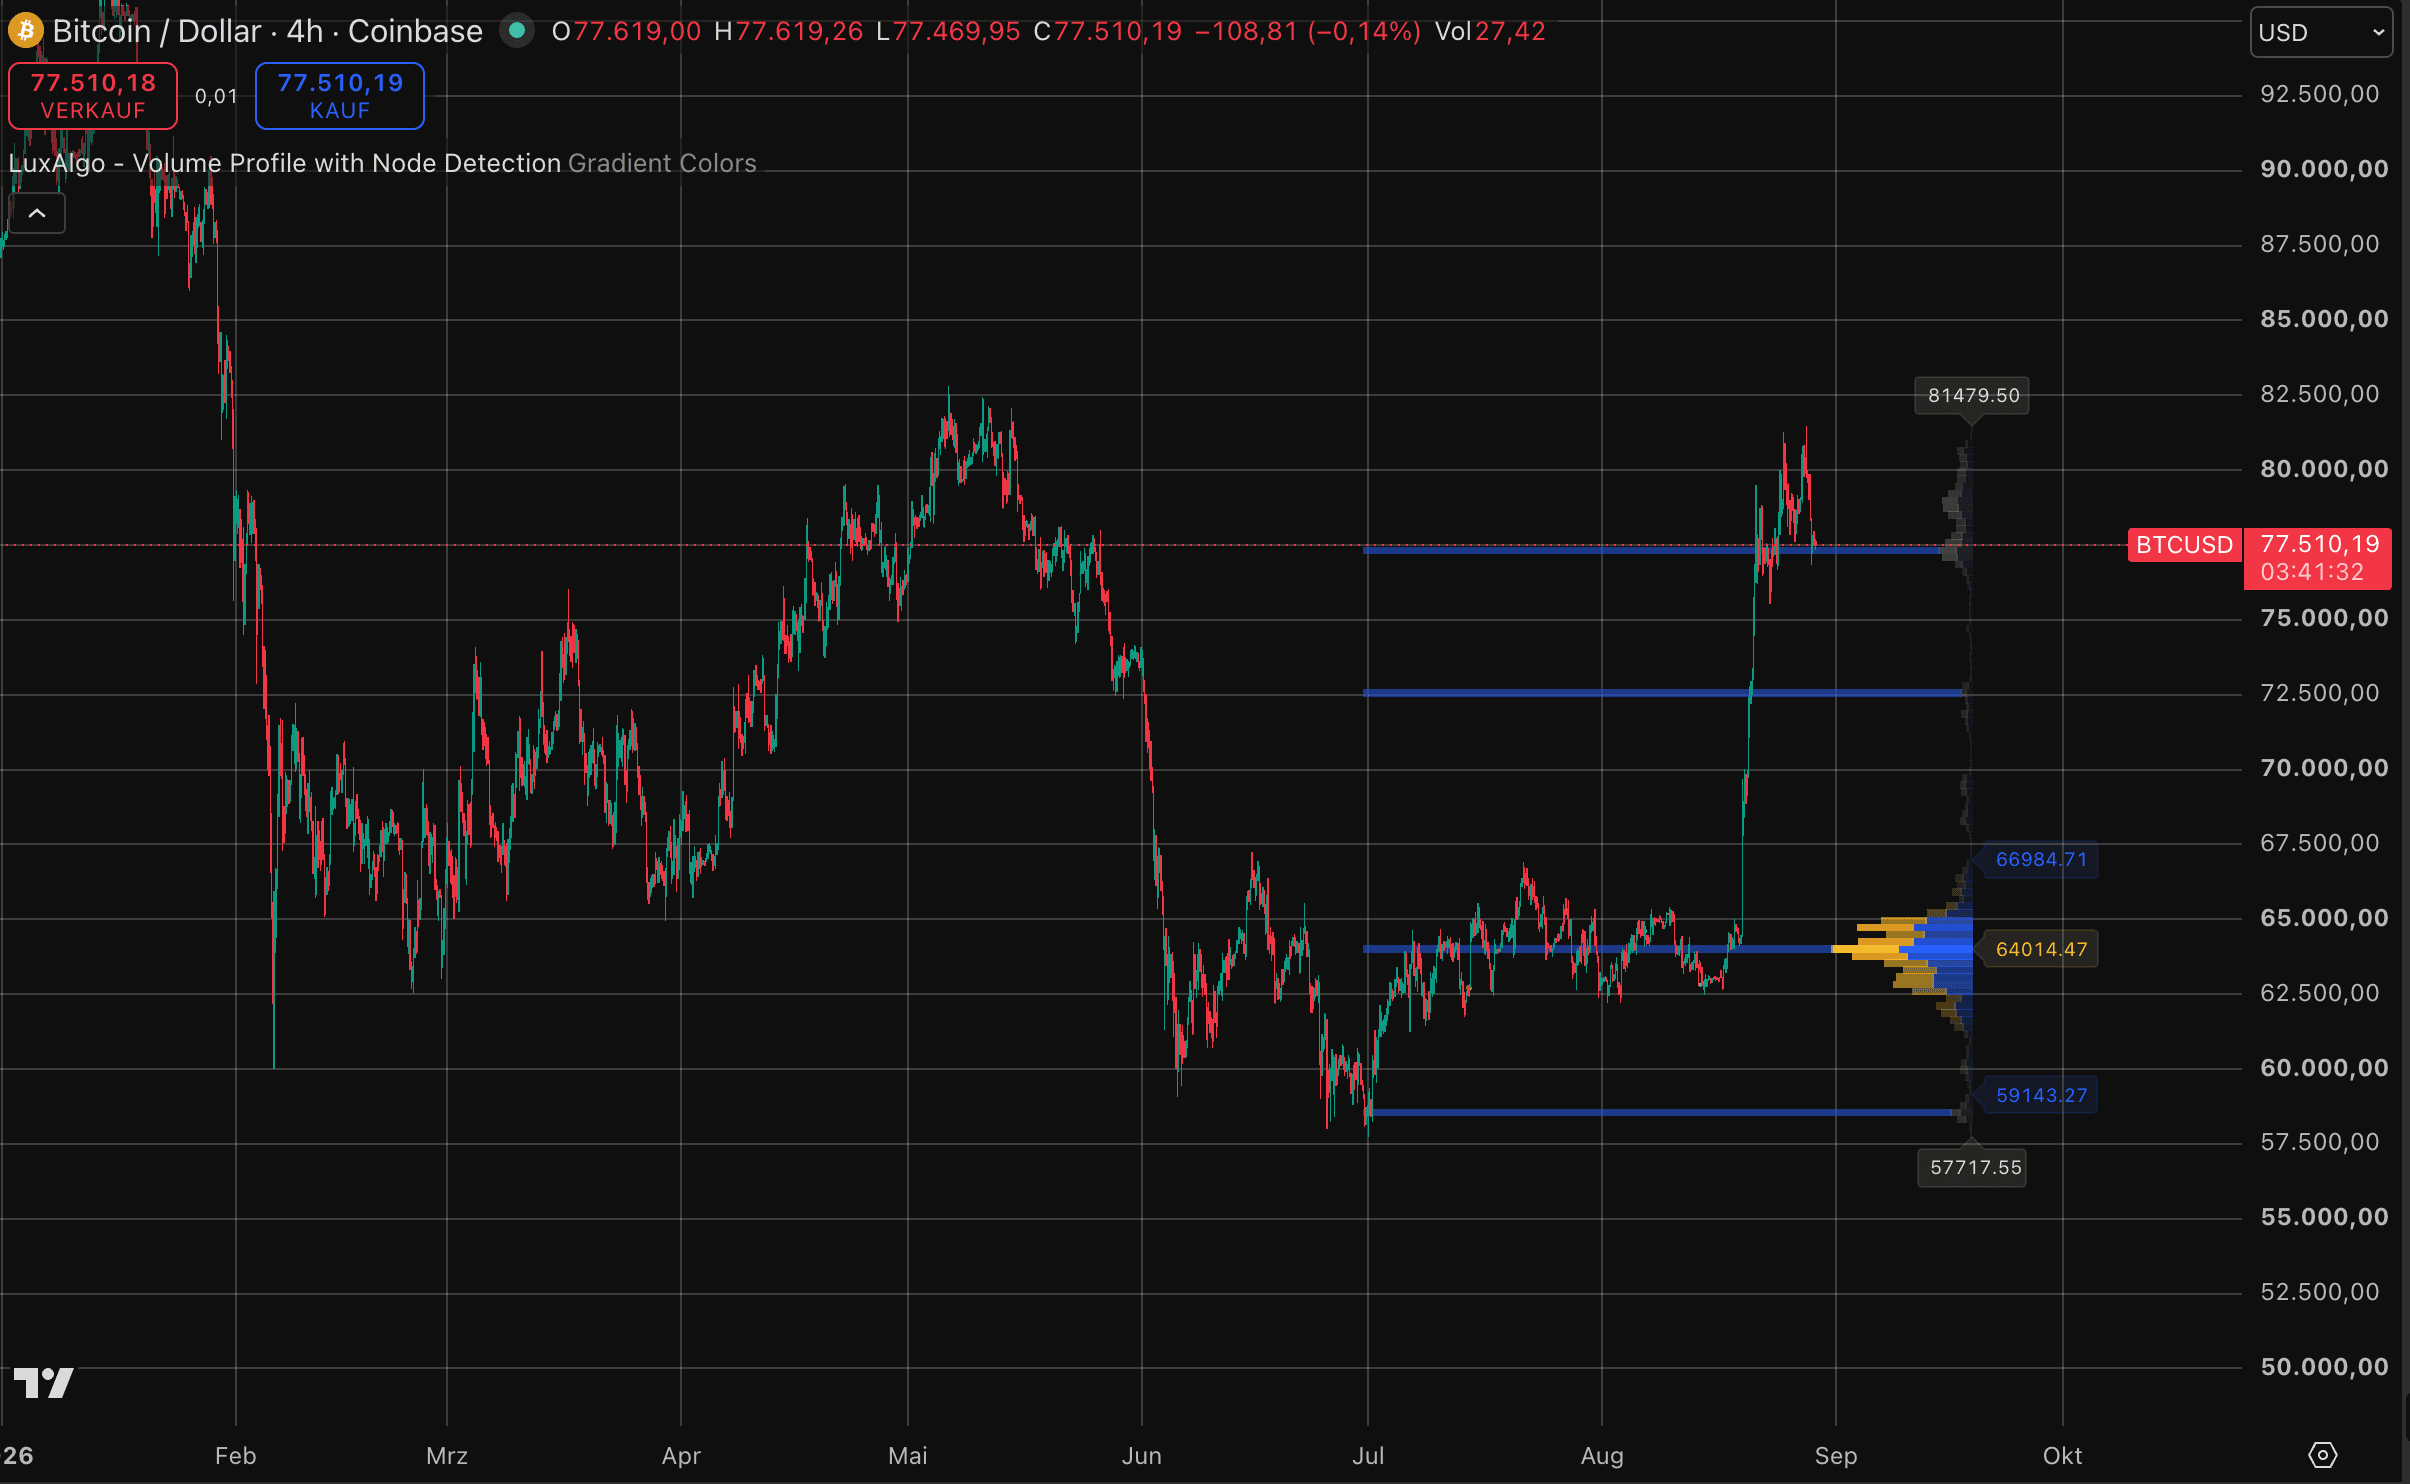This screenshot has height=1484, width=2410.
Task: Click the Mai label on time axis
Action: 908,1456
